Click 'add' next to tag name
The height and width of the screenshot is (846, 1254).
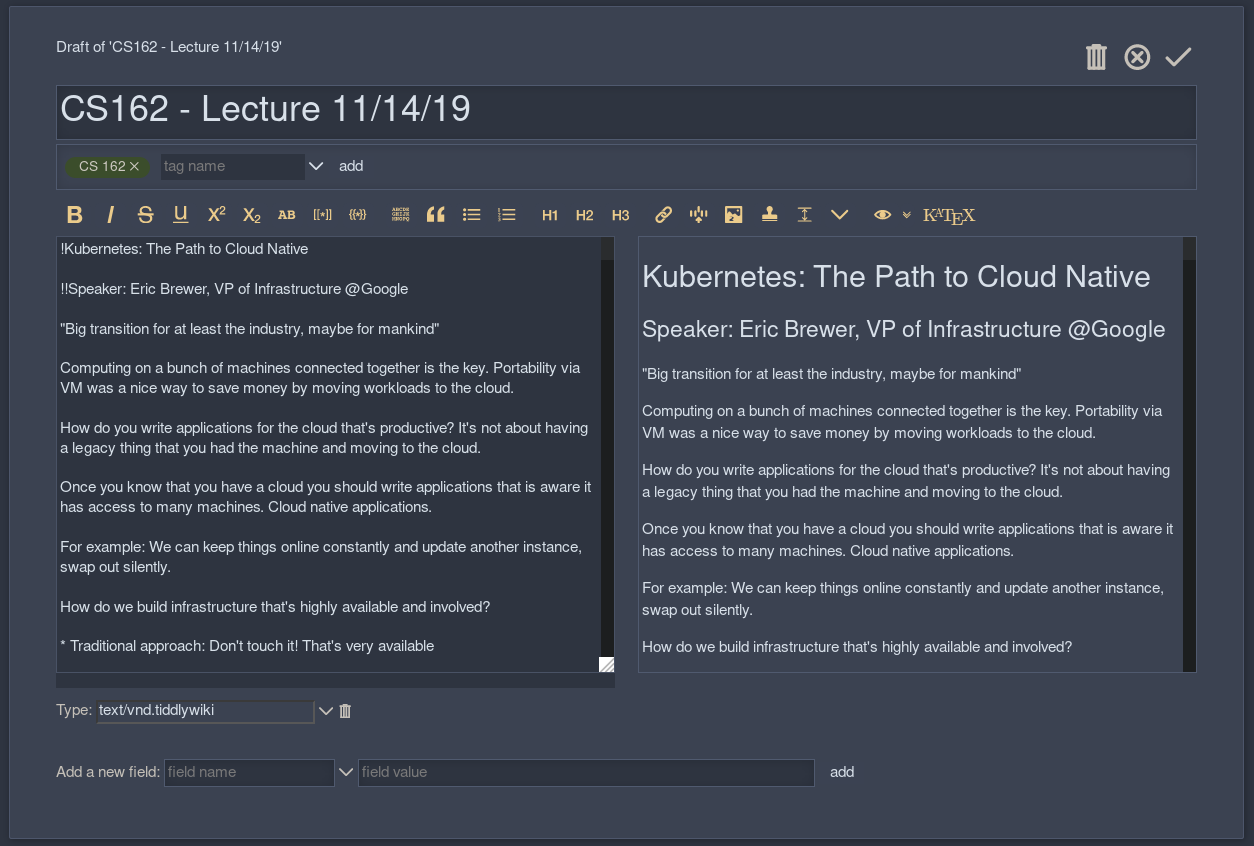coord(351,166)
